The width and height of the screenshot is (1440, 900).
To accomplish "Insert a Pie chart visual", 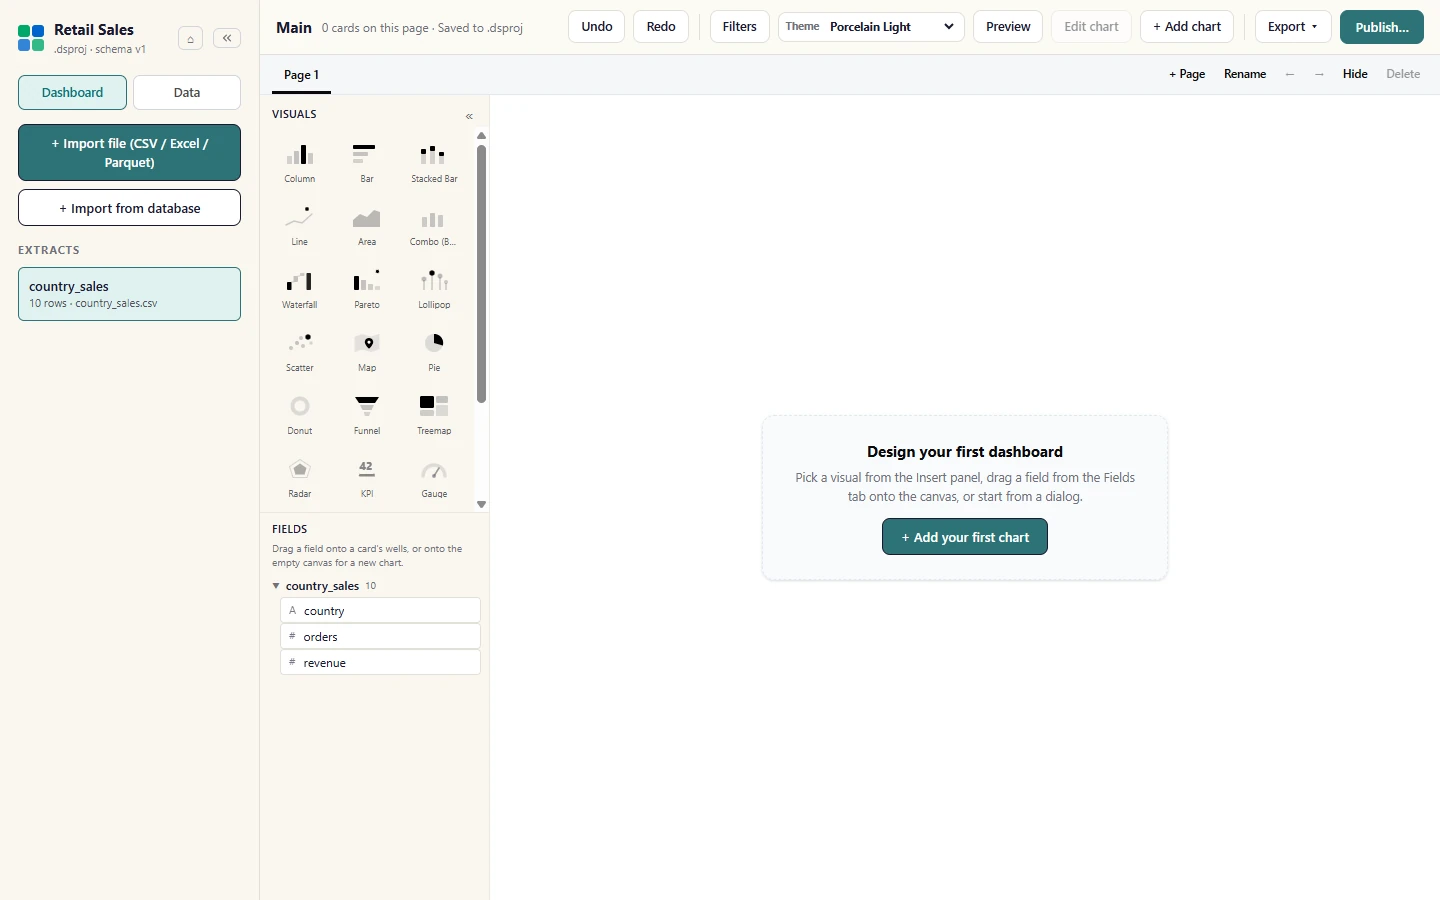I will 434,352.
